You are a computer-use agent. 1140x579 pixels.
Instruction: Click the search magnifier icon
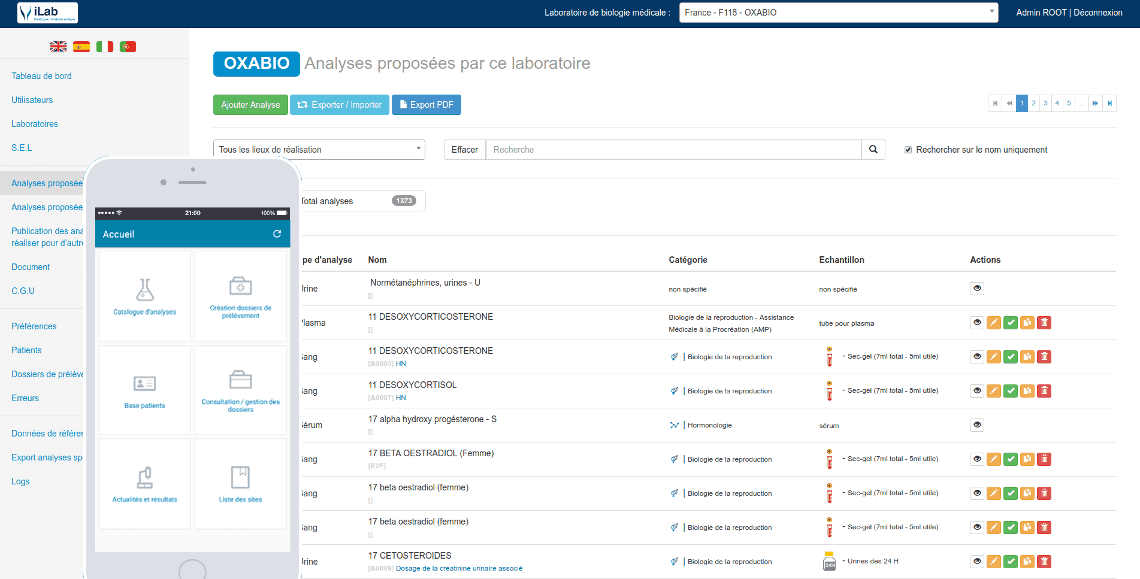pos(873,150)
